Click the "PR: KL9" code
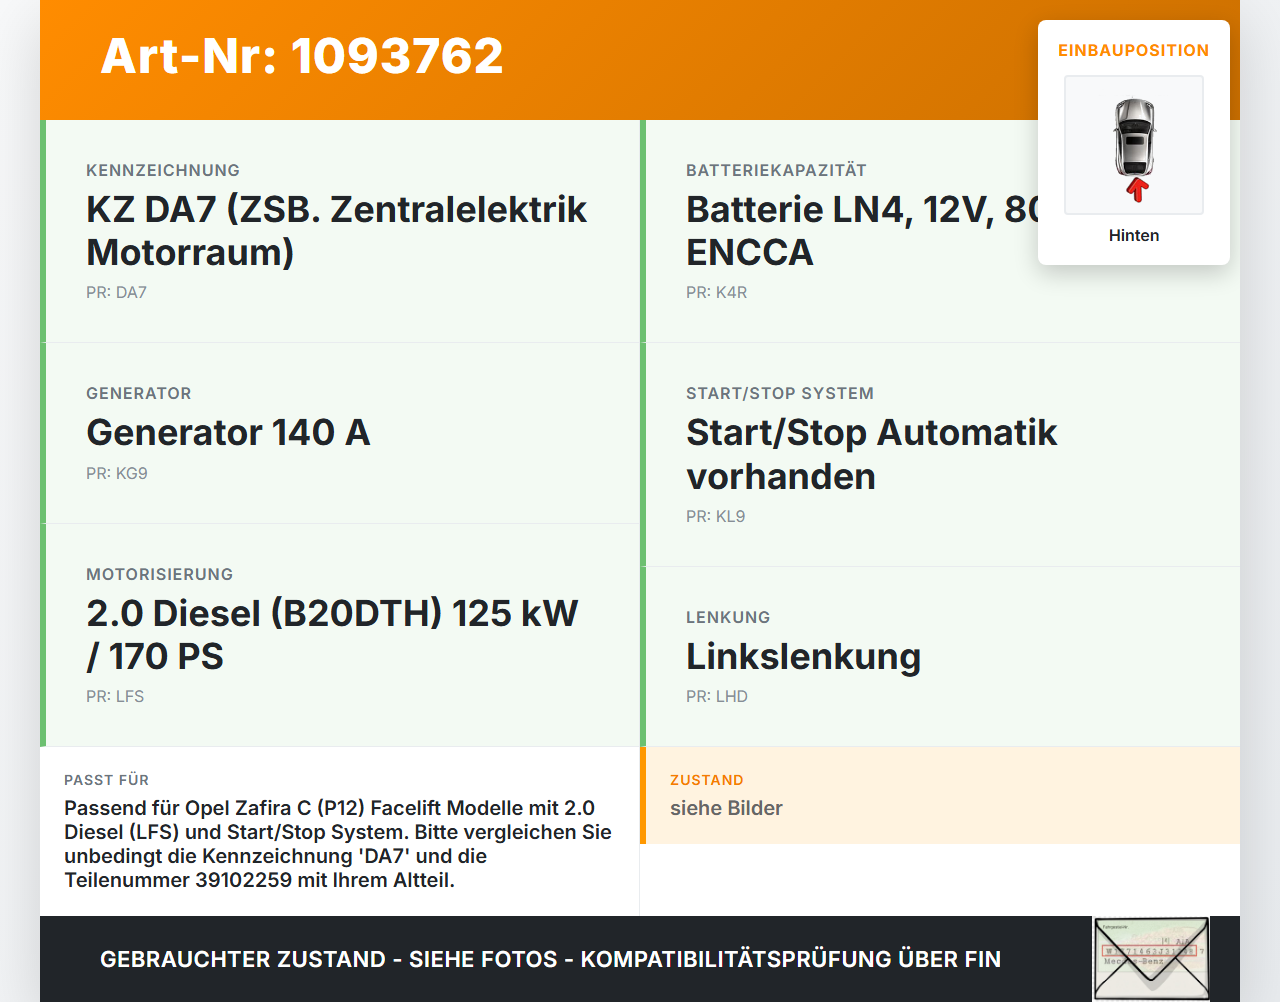 point(716,516)
